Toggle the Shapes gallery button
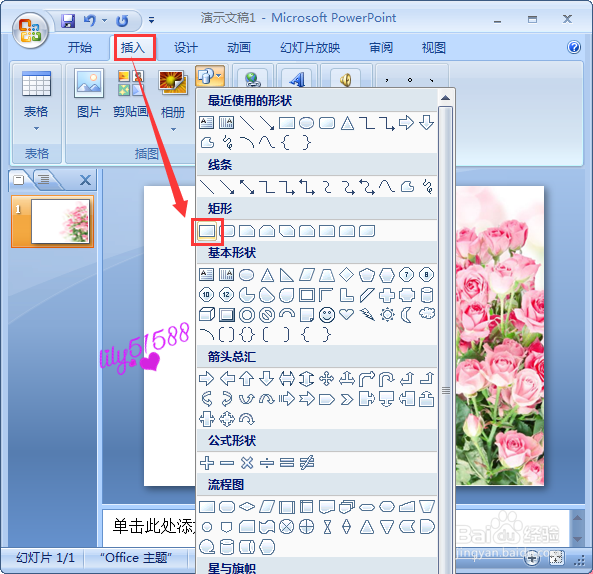The width and height of the screenshot is (593, 574). click(210, 76)
